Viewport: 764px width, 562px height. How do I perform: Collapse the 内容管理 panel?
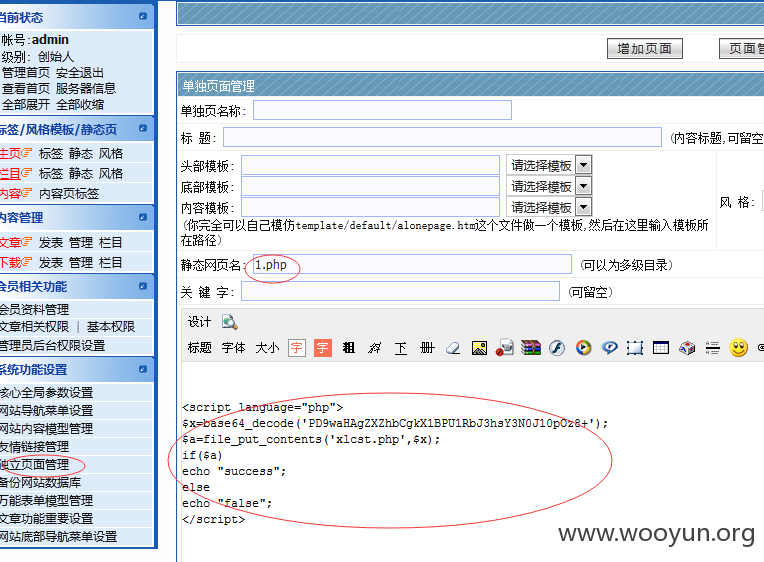click(143, 217)
